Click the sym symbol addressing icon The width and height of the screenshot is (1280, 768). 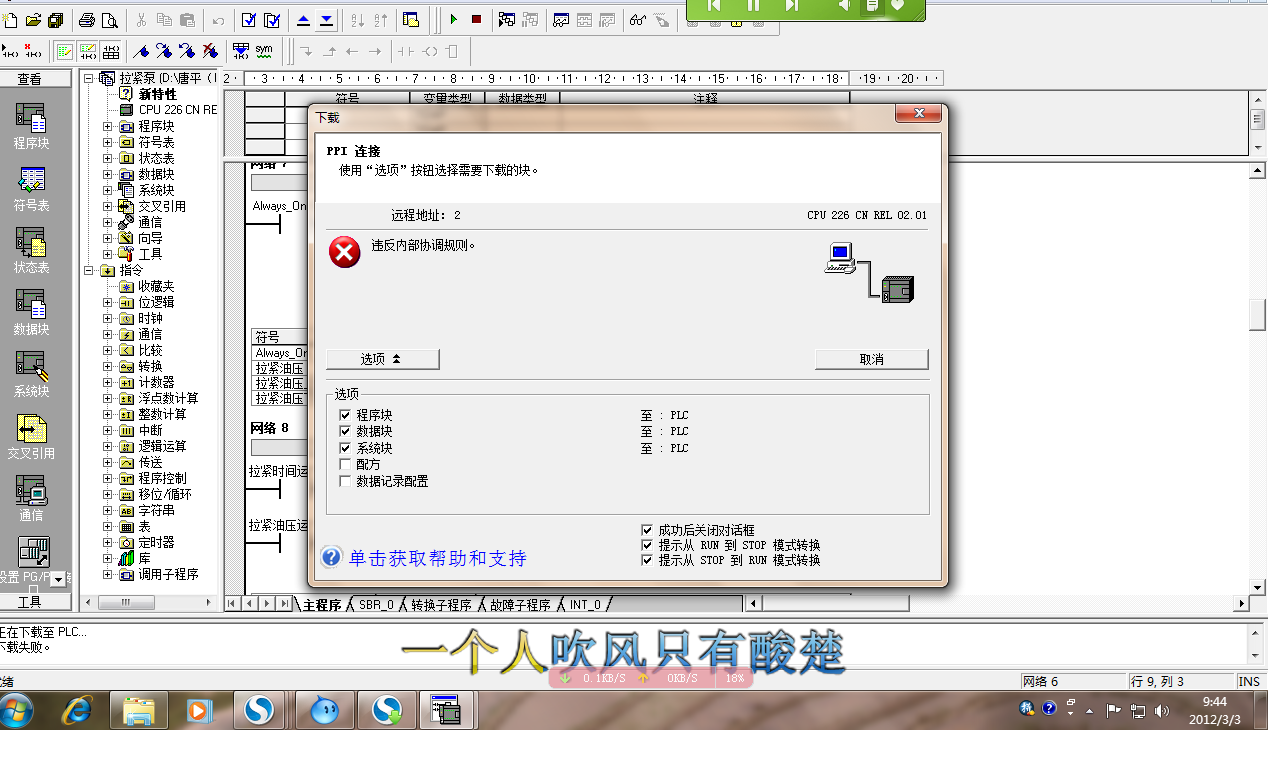(x=264, y=50)
